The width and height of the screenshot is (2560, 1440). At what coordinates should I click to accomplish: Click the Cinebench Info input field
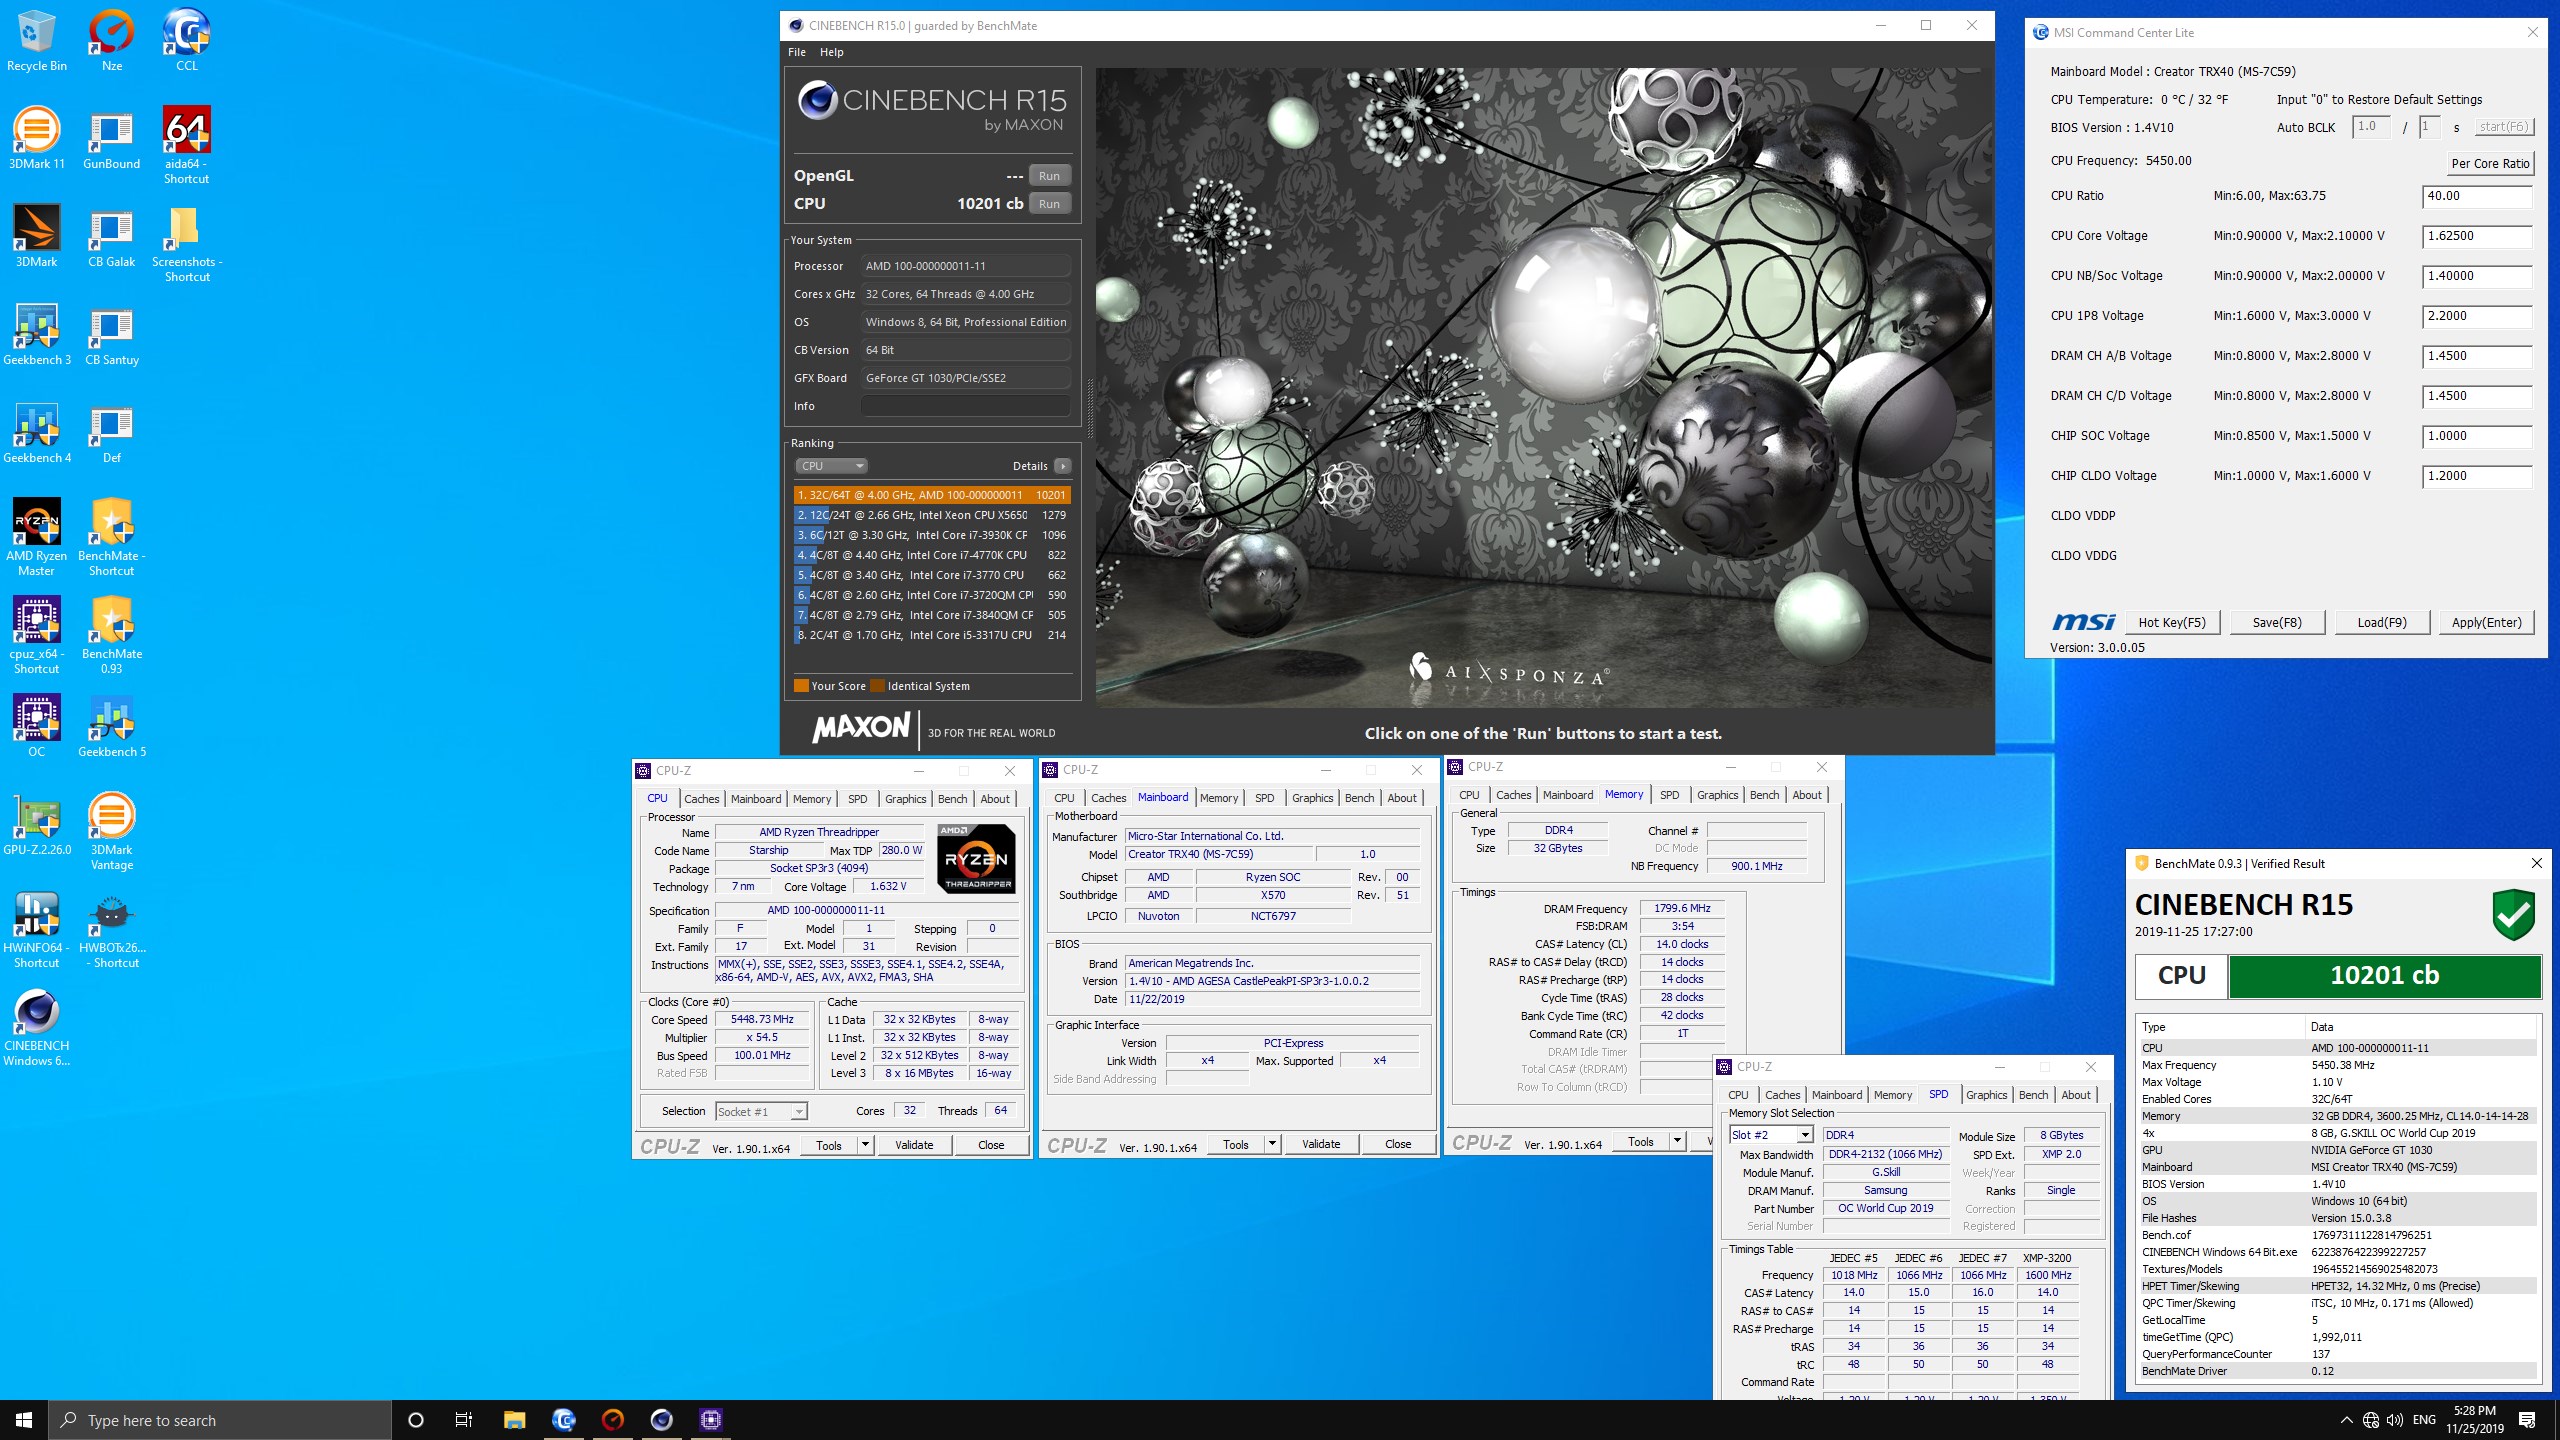coord(966,406)
